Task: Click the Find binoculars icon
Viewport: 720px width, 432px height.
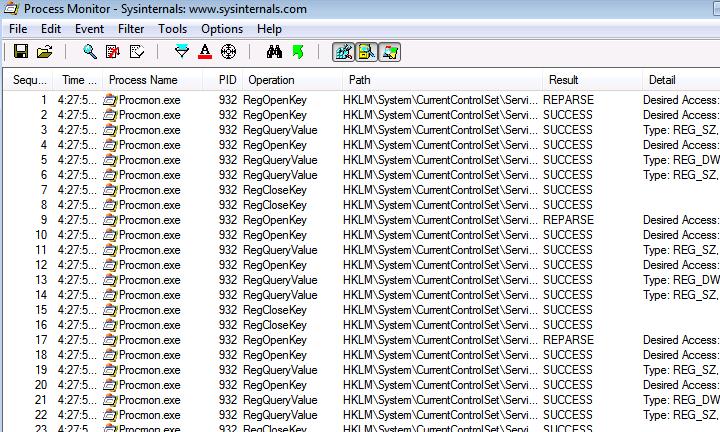Action: 274,51
